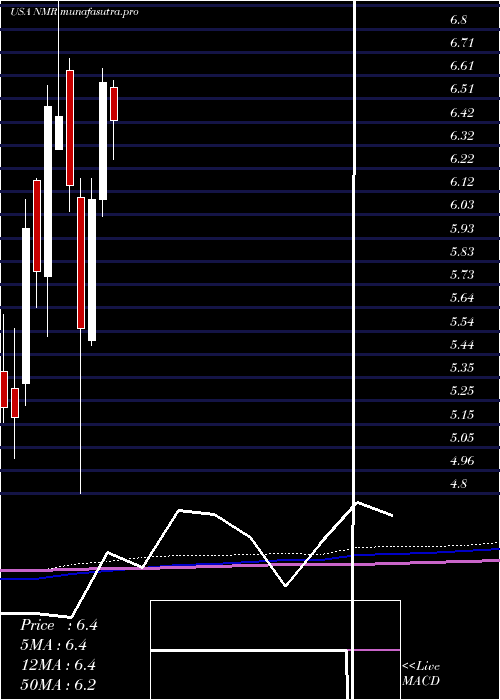500x700 pixels.
Task: Click the 12MA : 6.4 readout
Action: coord(58,665)
